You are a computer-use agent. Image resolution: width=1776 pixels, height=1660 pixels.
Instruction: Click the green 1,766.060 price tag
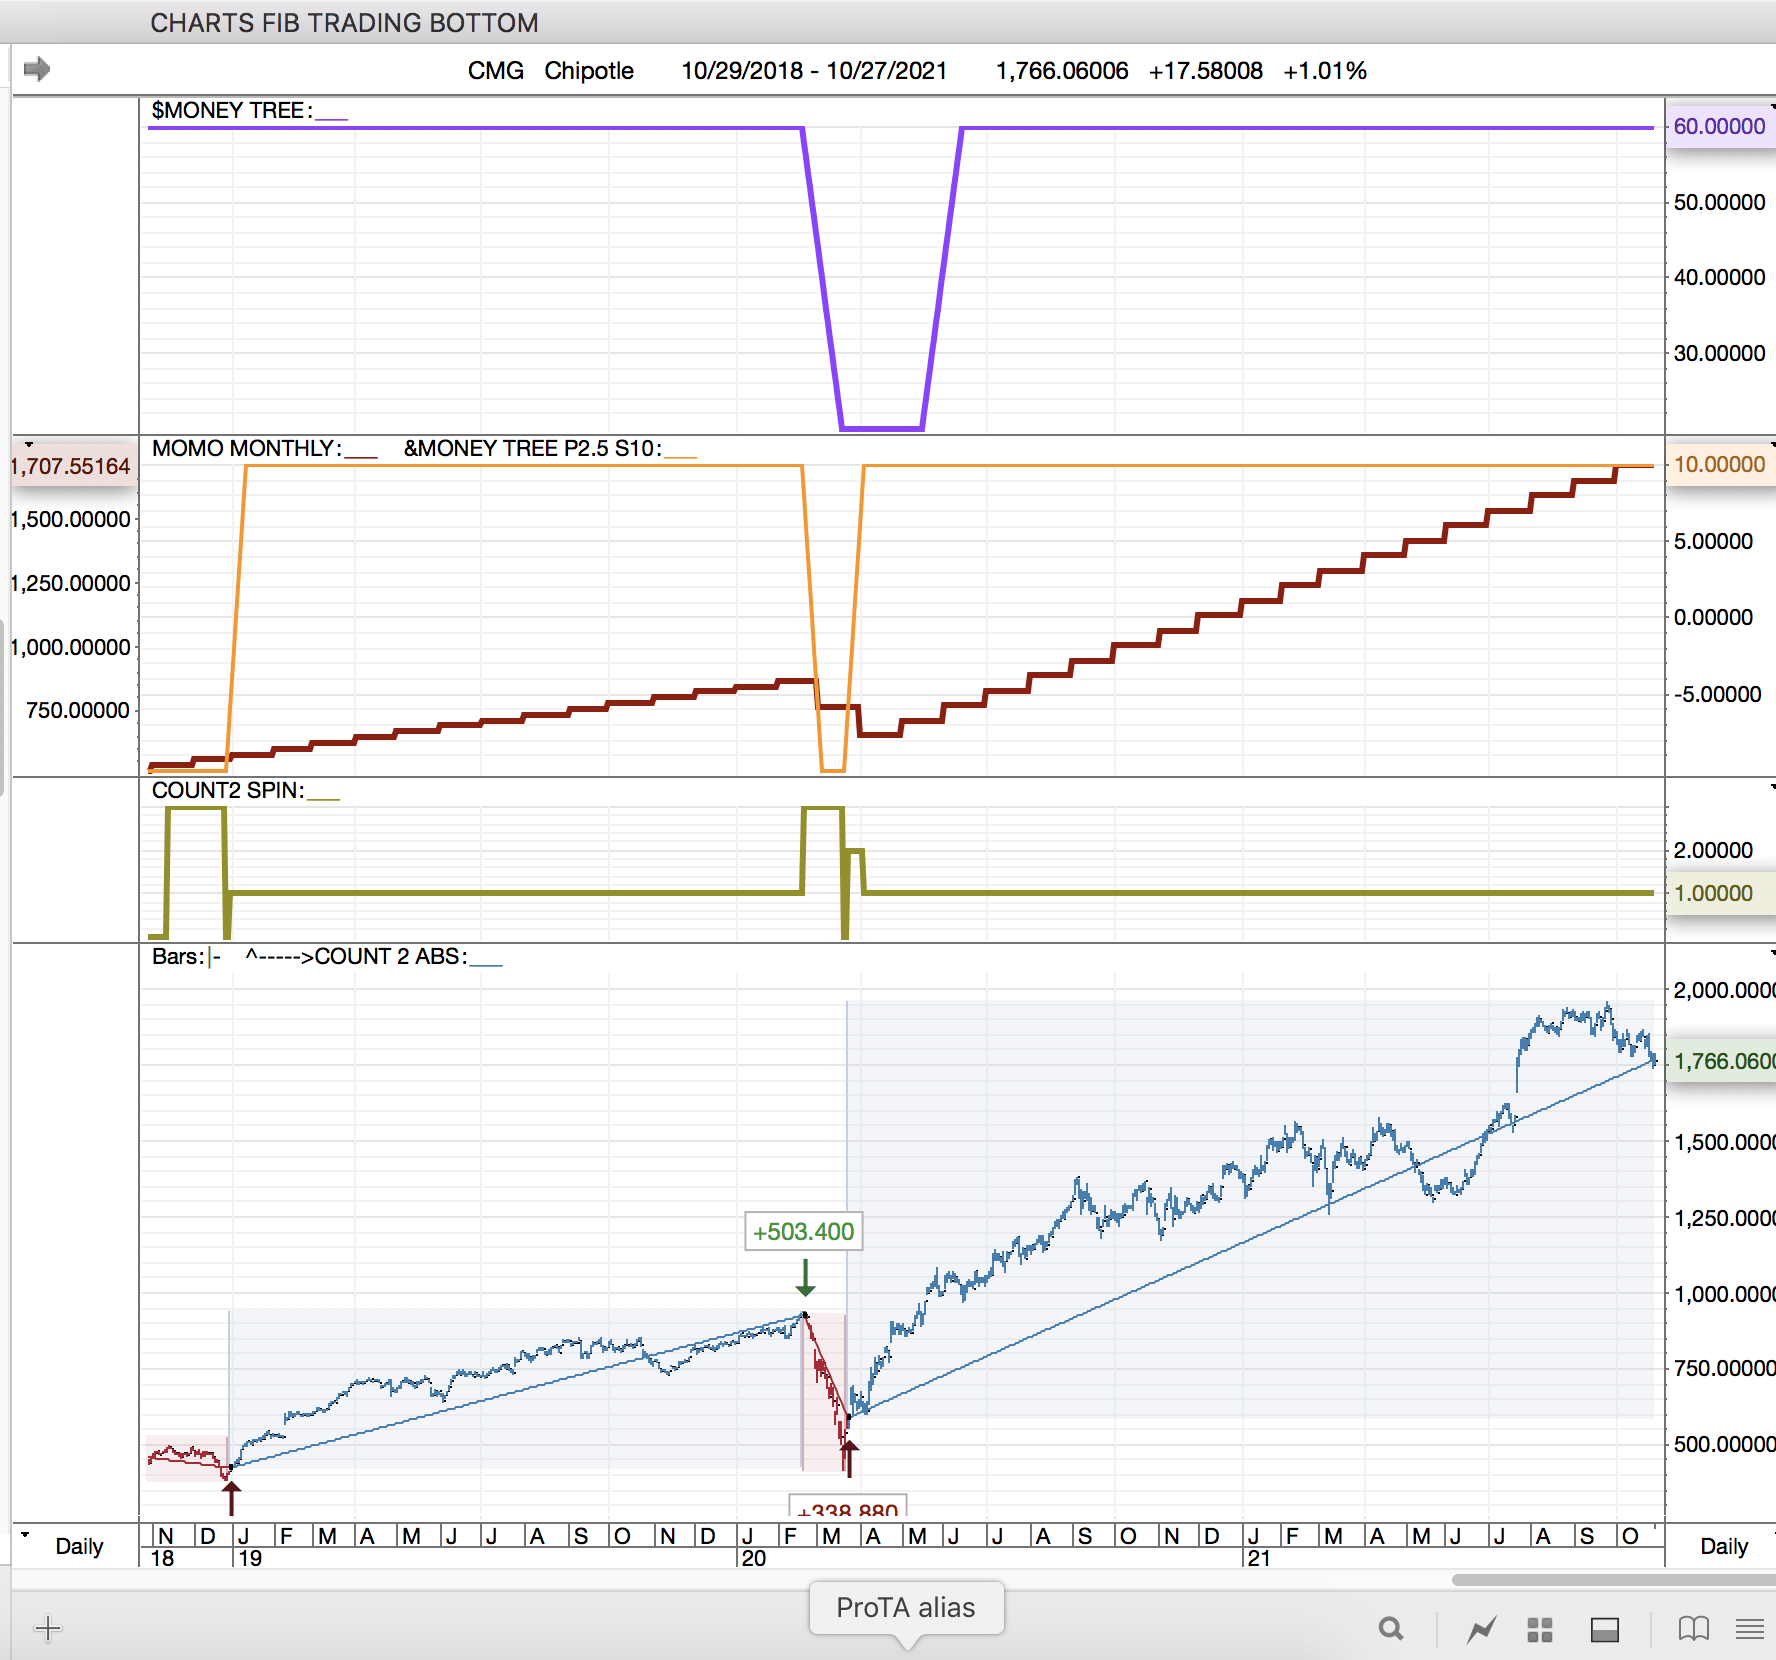1721,1061
